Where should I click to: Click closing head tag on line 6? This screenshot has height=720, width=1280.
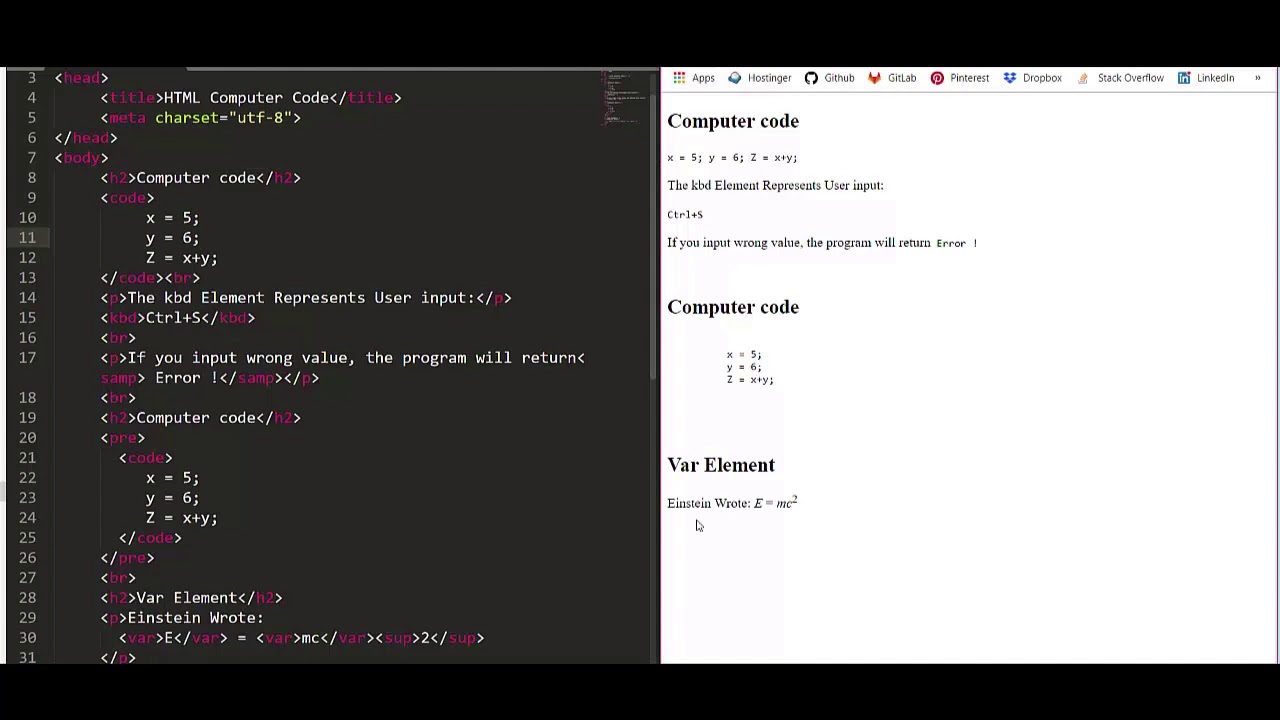click(x=86, y=138)
